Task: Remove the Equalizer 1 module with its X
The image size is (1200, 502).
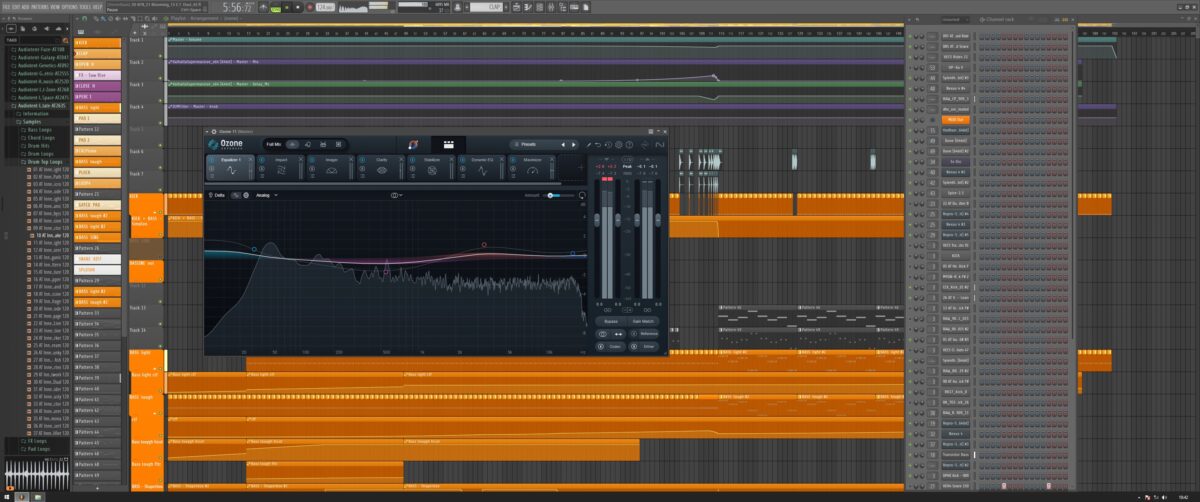Action: pos(250,159)
